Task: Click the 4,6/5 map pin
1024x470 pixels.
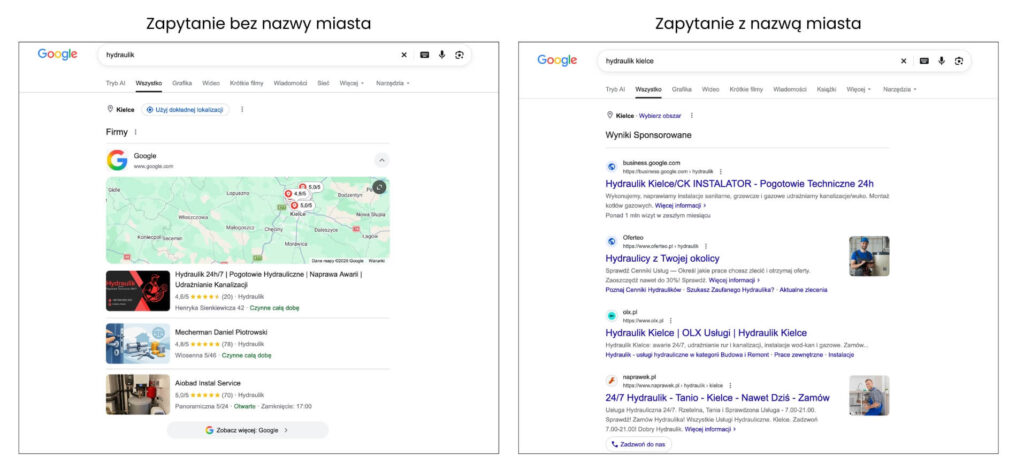Action: [x=296, y=194]
